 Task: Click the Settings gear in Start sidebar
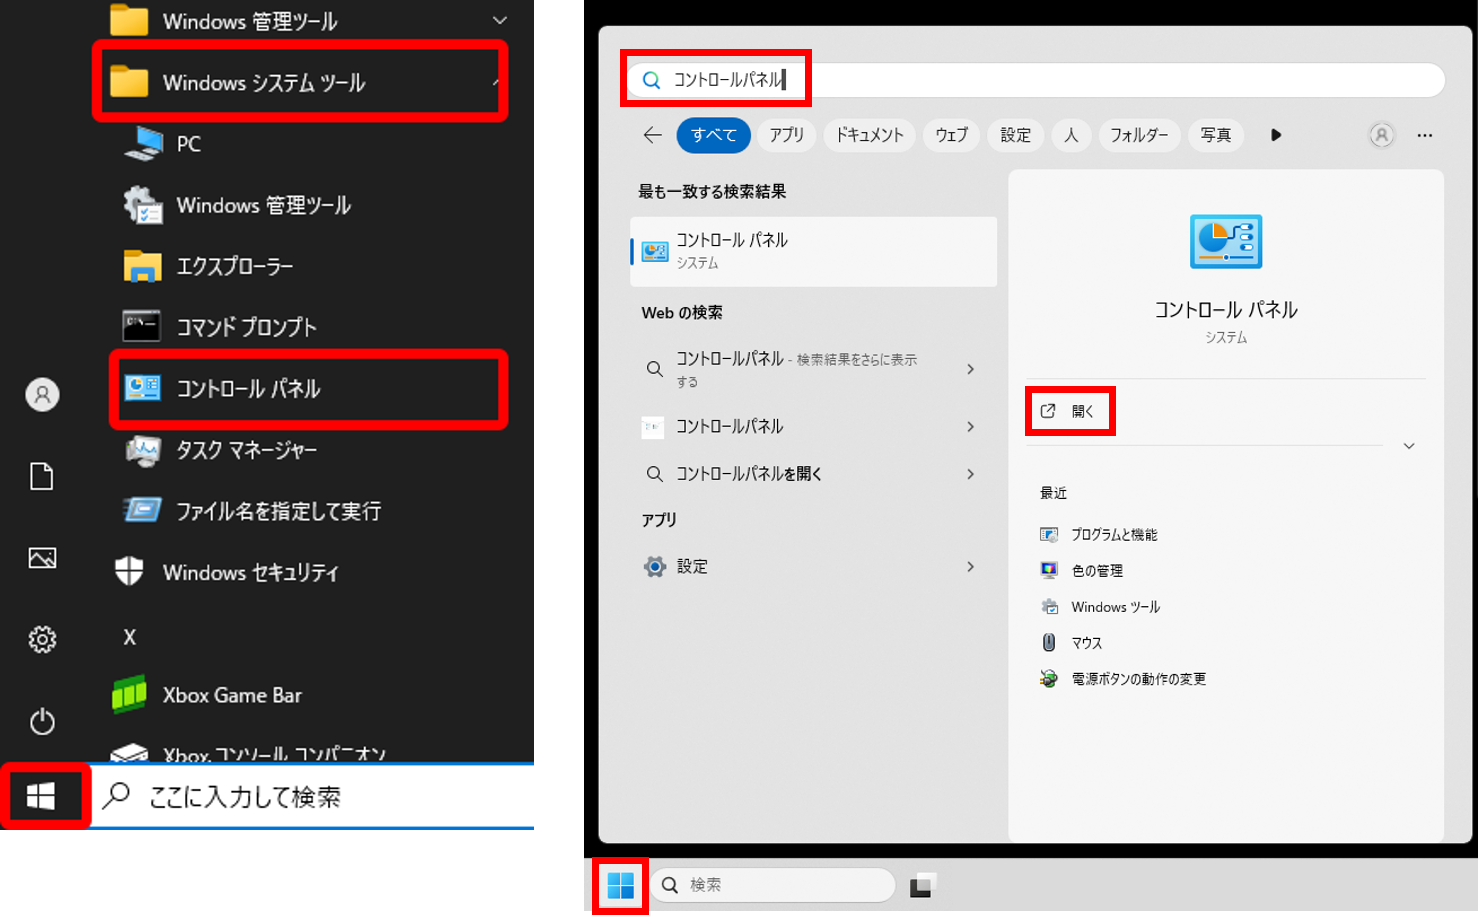(x=41, y=639)
